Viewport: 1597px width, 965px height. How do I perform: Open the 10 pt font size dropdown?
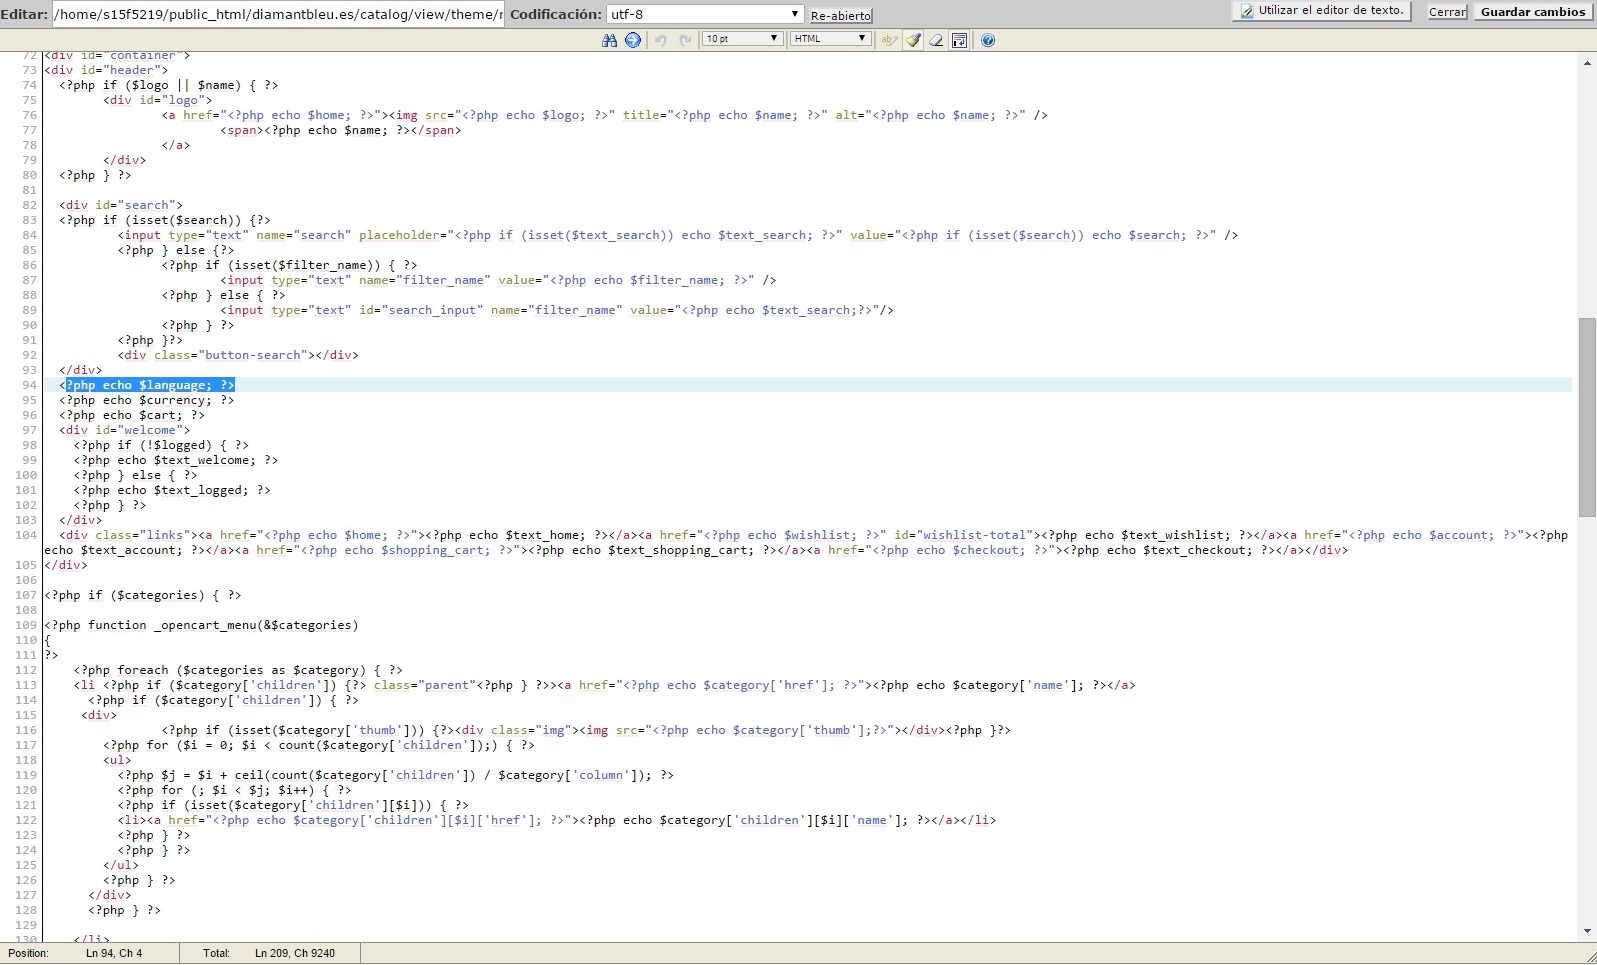741,39
